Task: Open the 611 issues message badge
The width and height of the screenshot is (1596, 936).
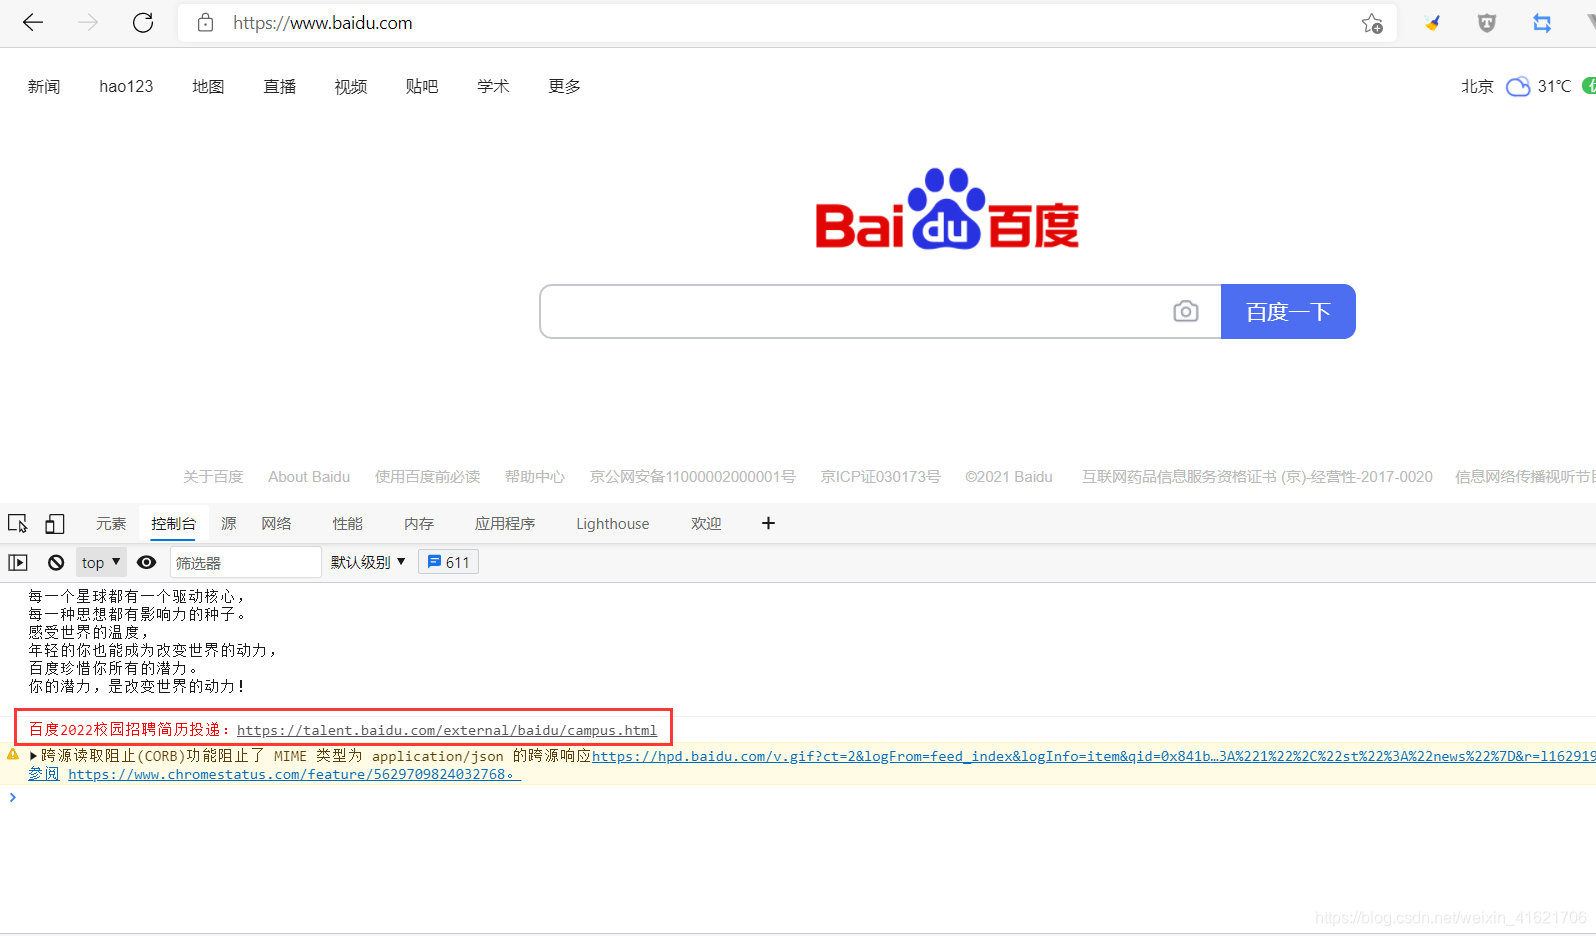Action: click(448, 562)
